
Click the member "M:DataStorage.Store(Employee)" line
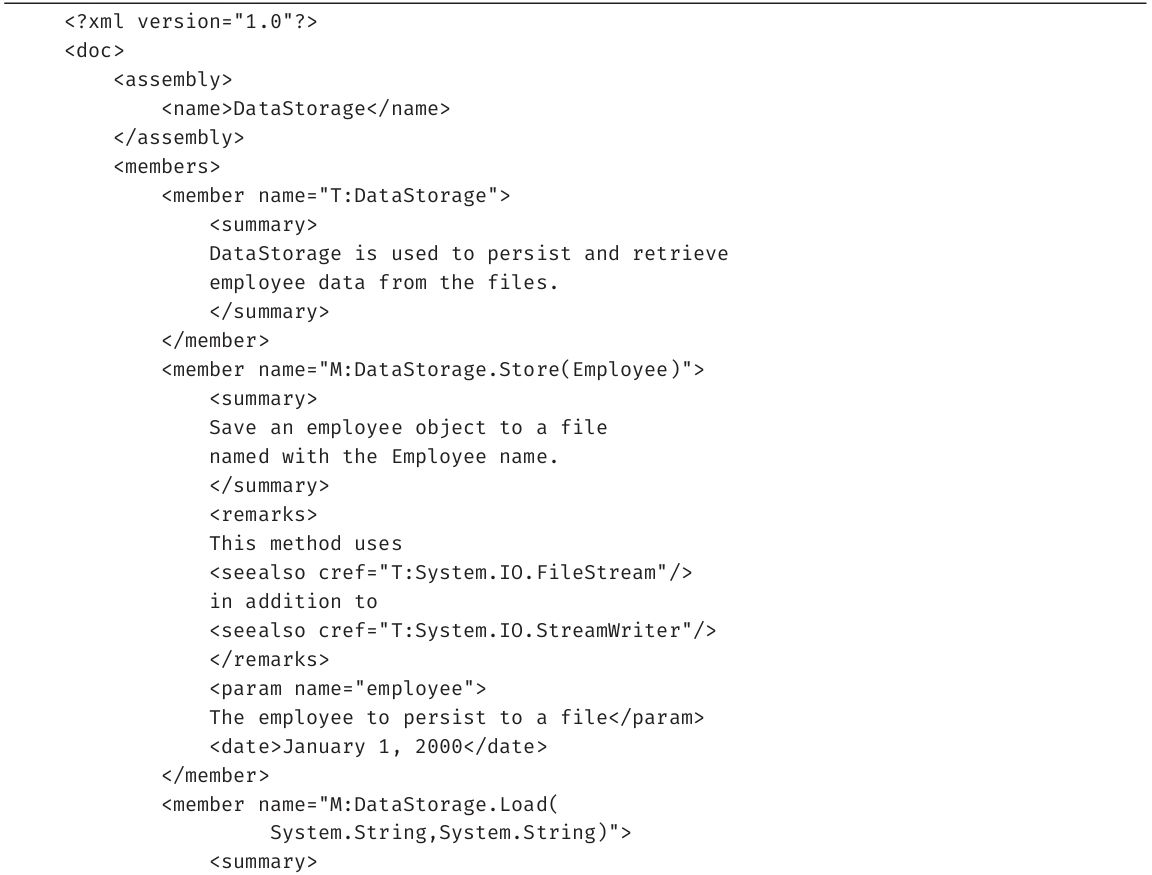pos(433,369)
